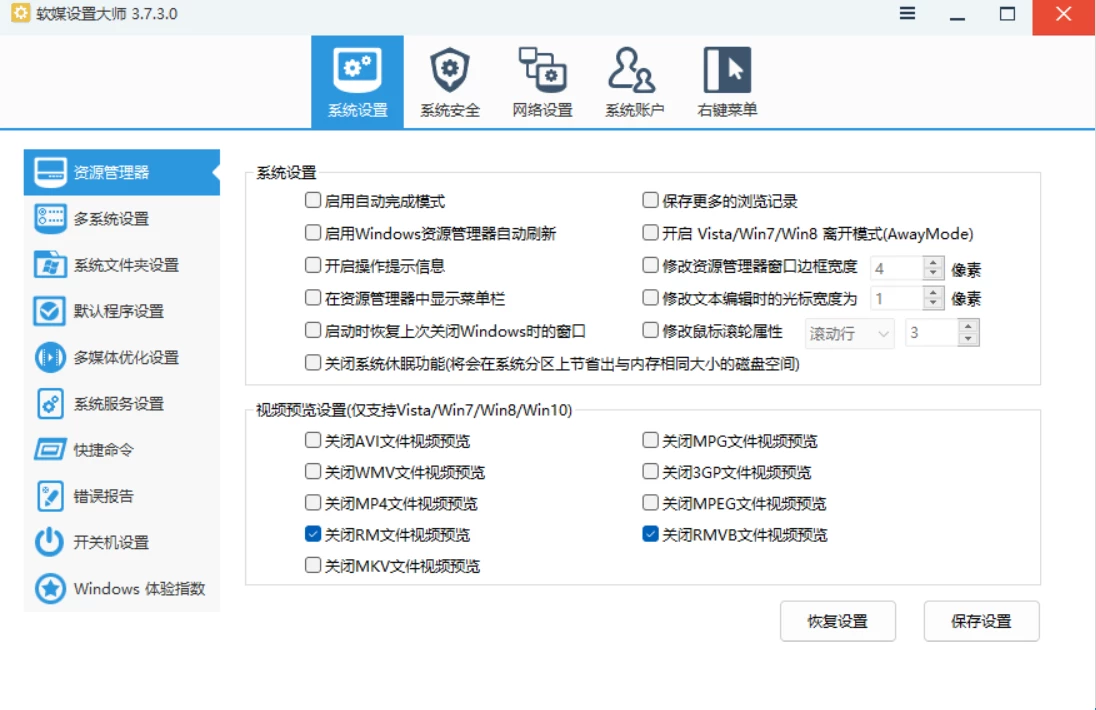
Task: Select the 多系统设置 sidebar icon
Action: coord(50,219)
